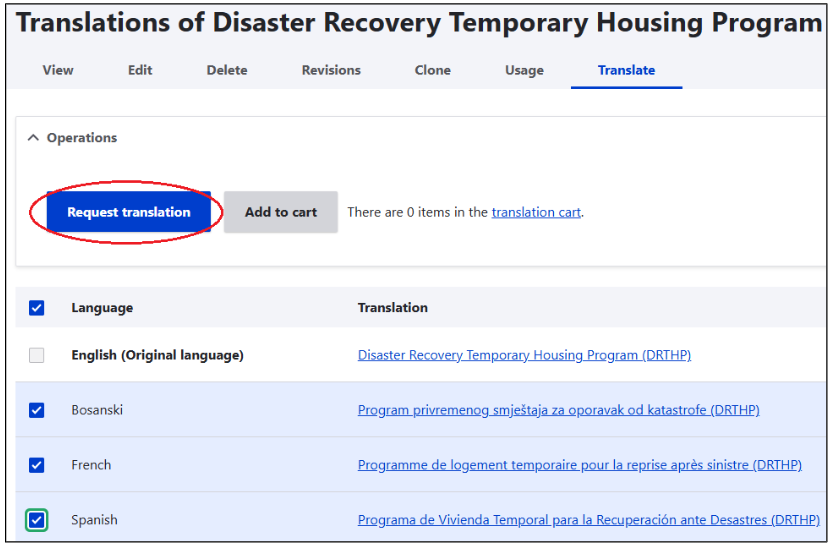Toggle the select-all languages checkbox

tap(37, 308)
